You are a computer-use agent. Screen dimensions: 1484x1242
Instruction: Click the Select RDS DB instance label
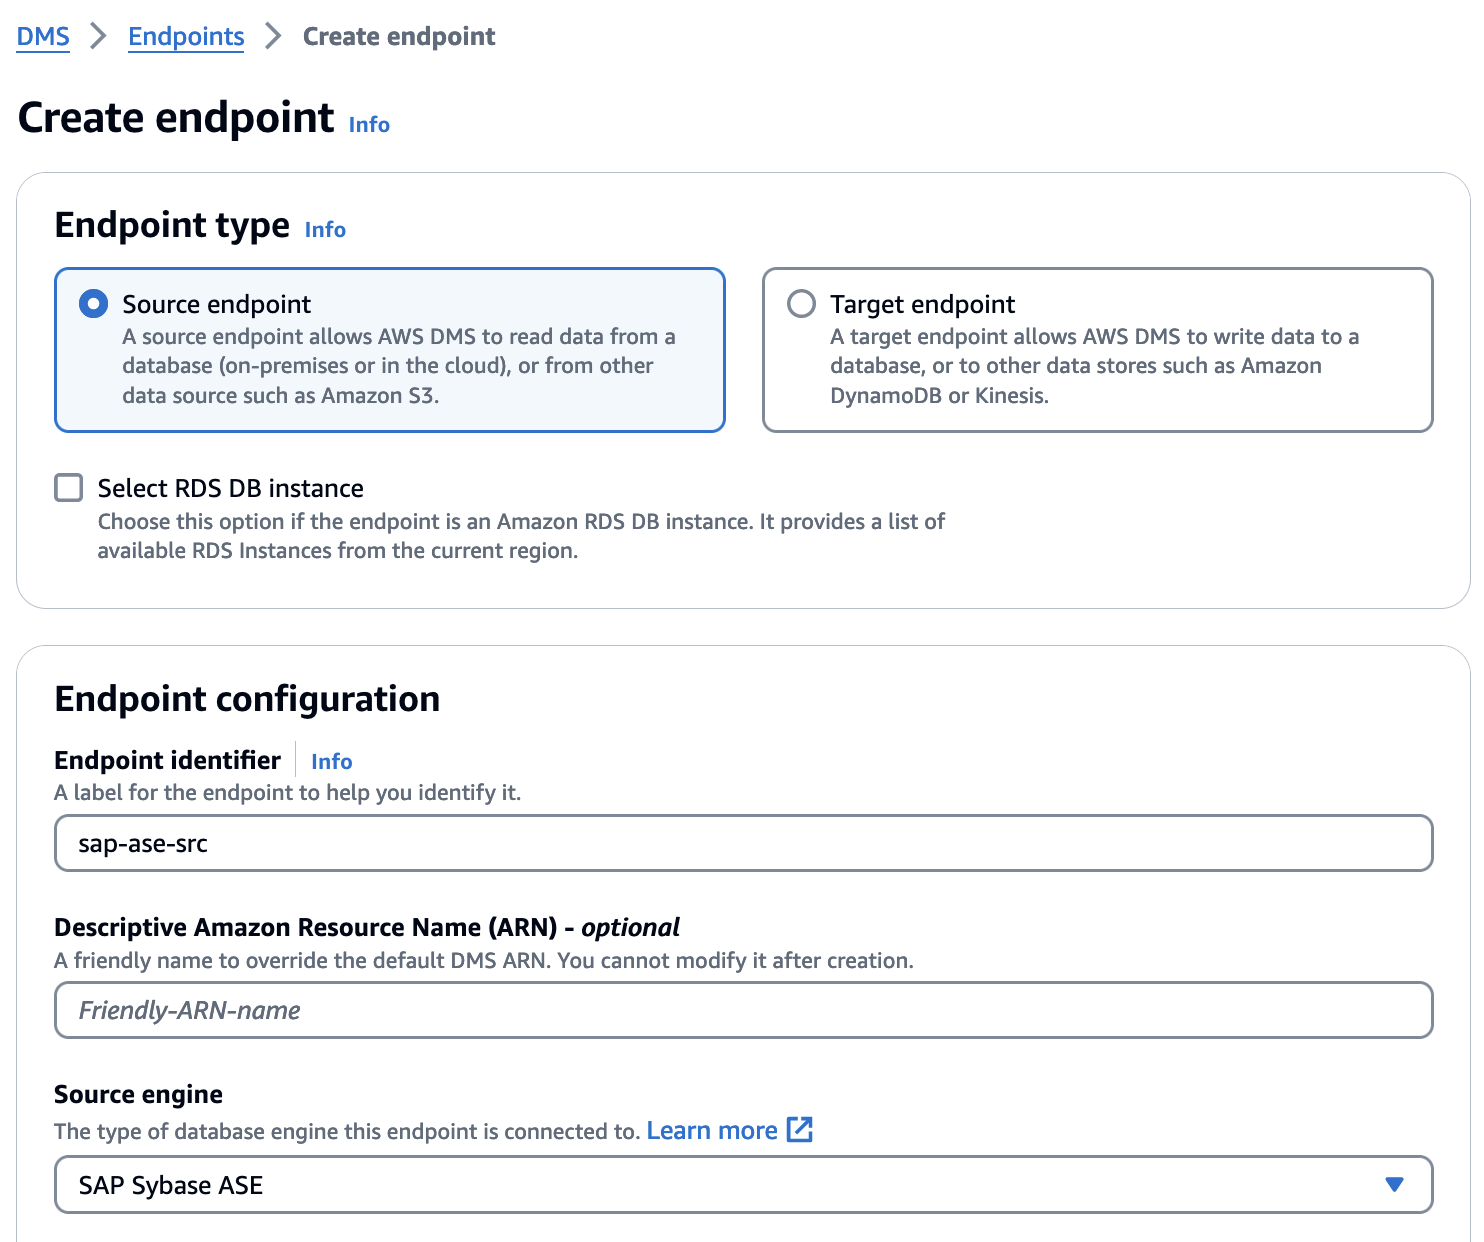tap(230, 488)
